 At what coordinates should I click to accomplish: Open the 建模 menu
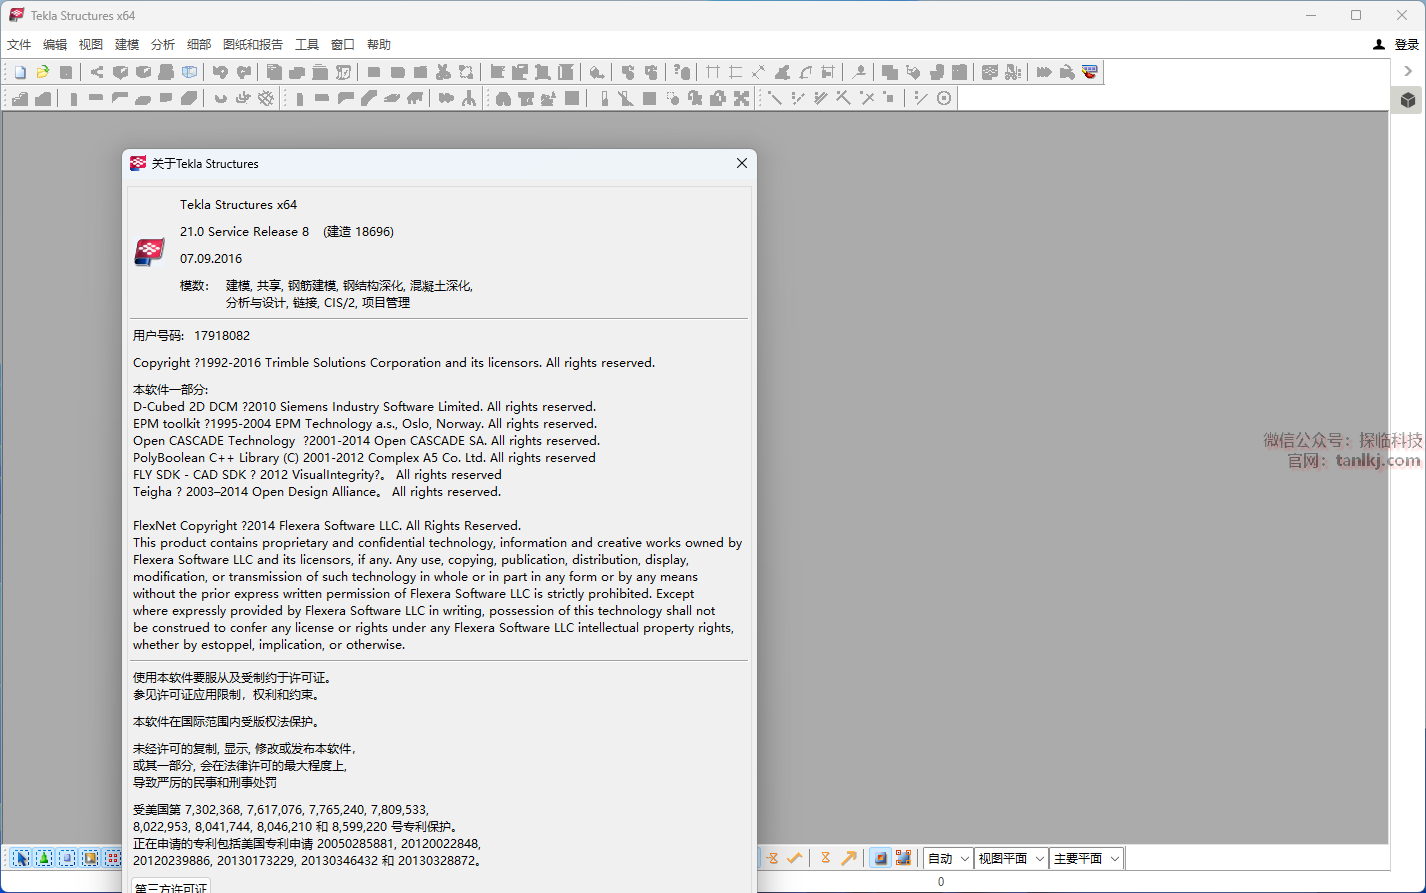(x=127, y=45)
